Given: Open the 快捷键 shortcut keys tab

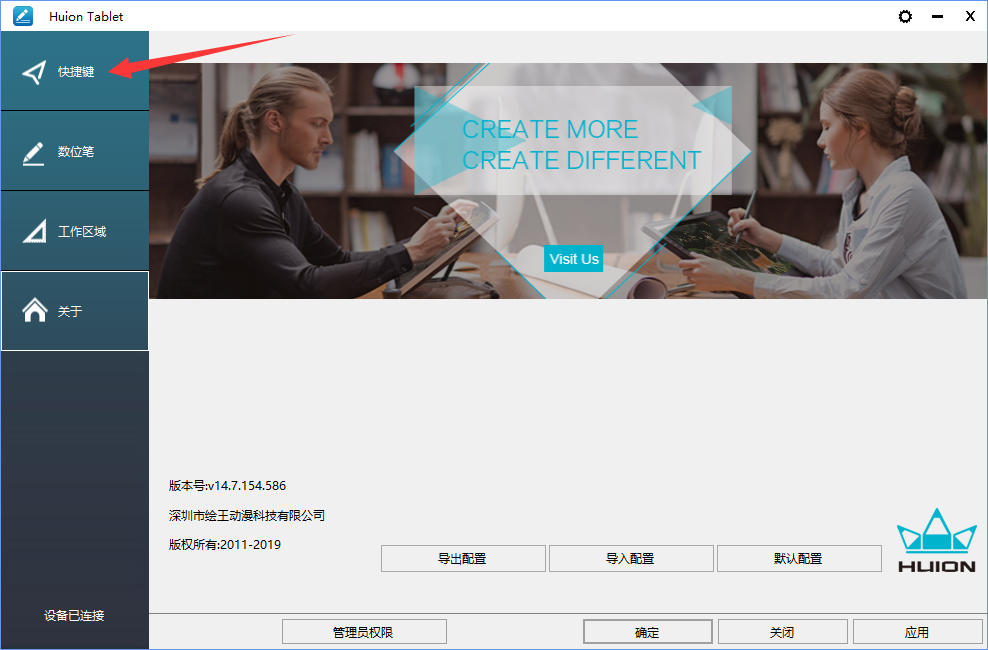Looking at the screenshot, I should [x=75, y=71].
